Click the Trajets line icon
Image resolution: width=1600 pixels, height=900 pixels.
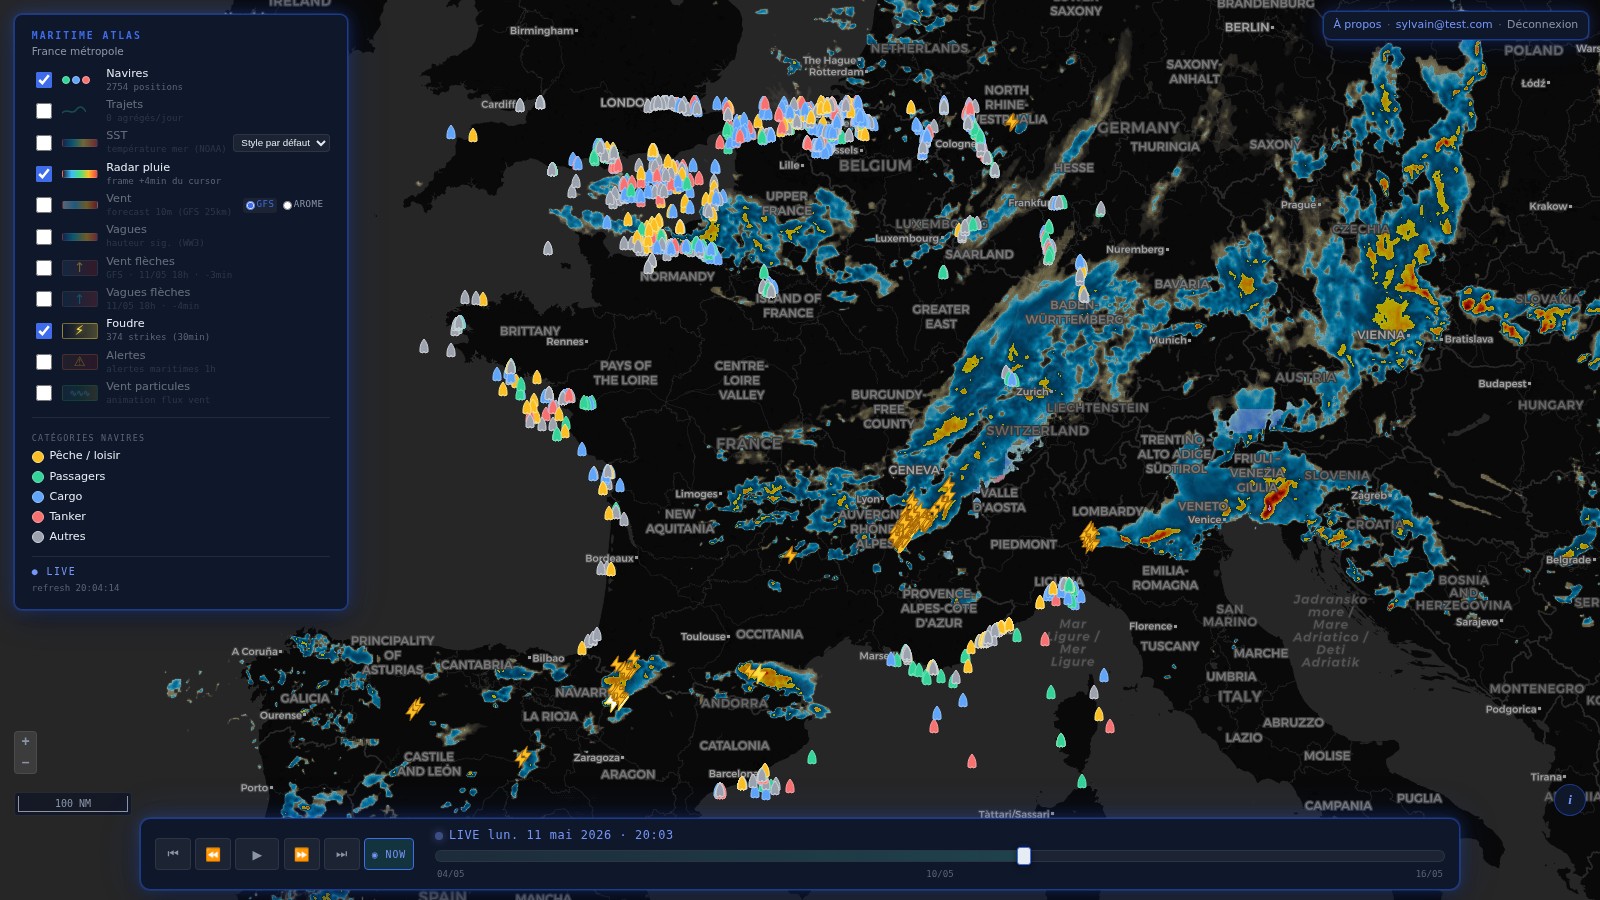click(x=75, y=111)
